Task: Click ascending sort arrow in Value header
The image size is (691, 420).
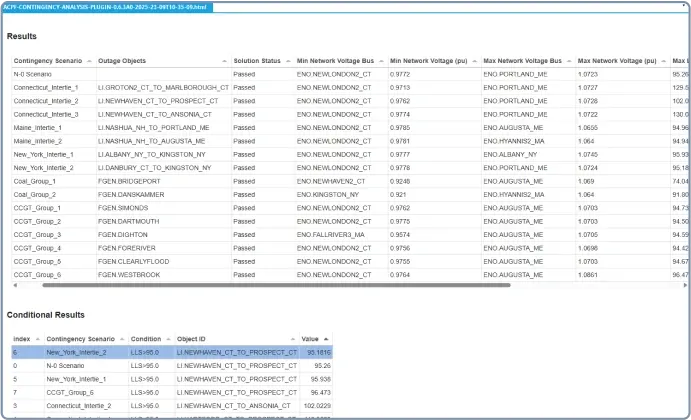Action: [x=328, y=339]
